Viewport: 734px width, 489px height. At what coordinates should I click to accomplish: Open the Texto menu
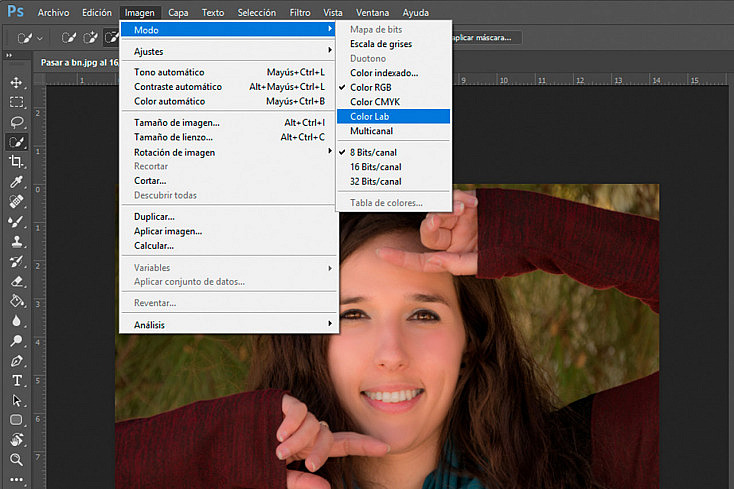point(213,13)
